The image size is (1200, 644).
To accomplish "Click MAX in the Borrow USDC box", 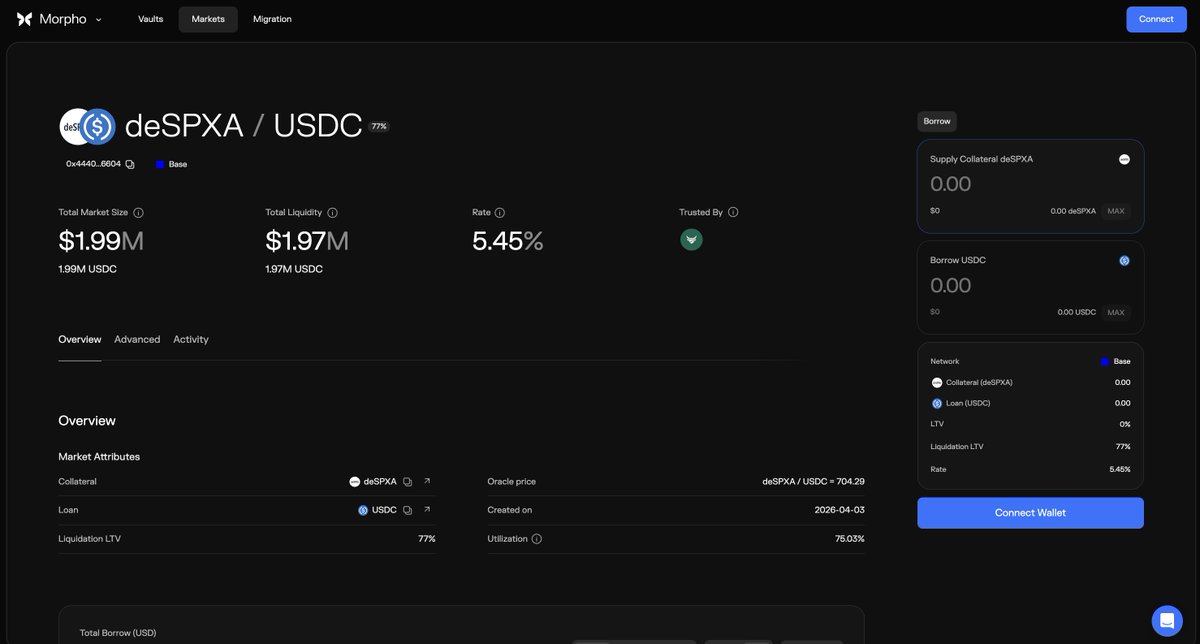I will point(1116,312).
